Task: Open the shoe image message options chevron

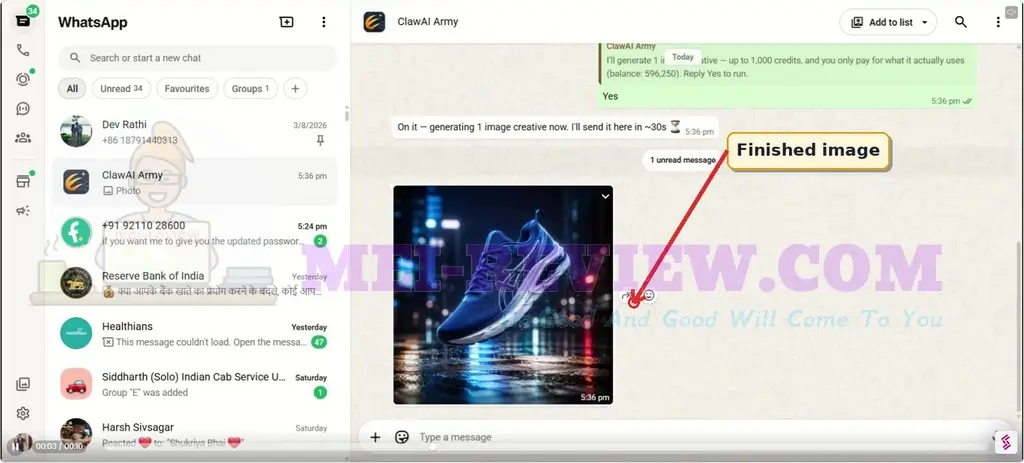Action: (x=605, y=196)
